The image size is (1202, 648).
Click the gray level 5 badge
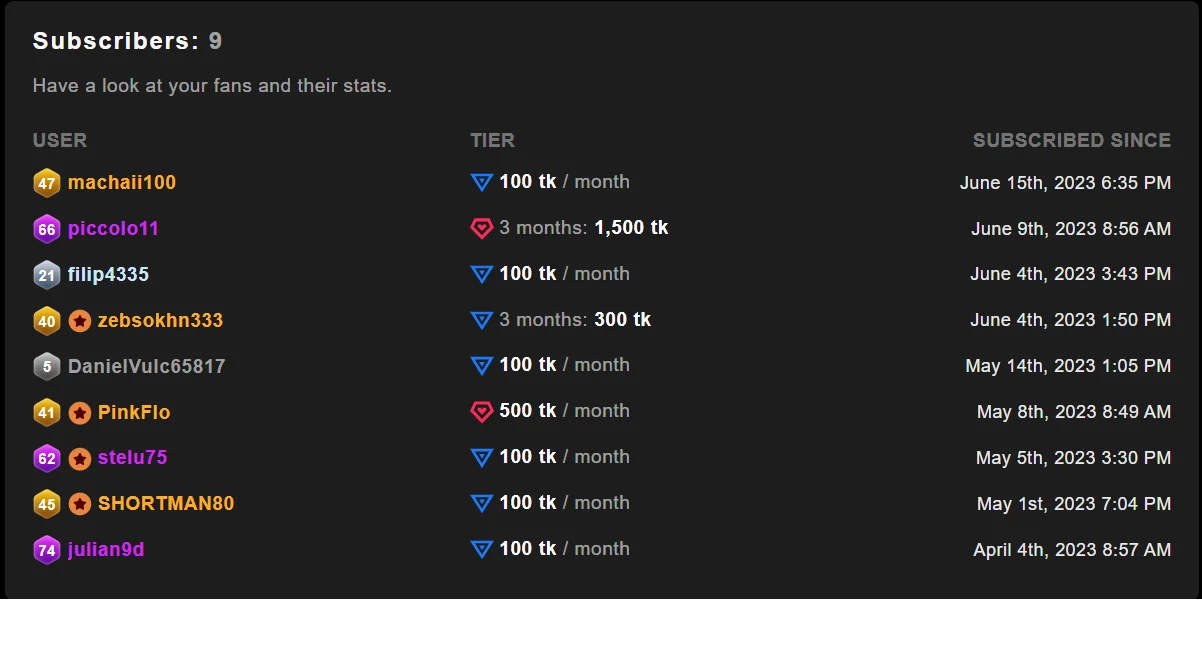tap(47, 367)
